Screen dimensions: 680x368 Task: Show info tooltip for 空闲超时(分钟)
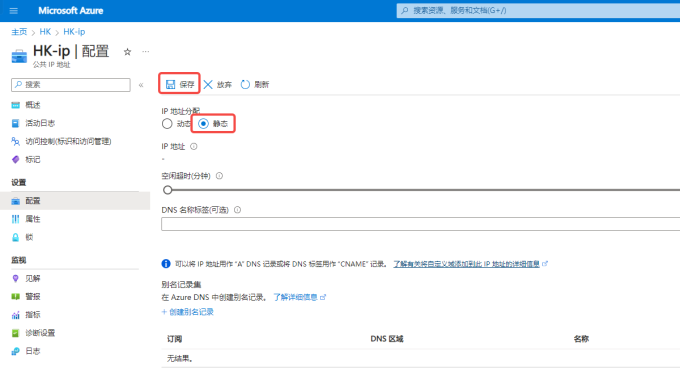[x=219, y=176]
